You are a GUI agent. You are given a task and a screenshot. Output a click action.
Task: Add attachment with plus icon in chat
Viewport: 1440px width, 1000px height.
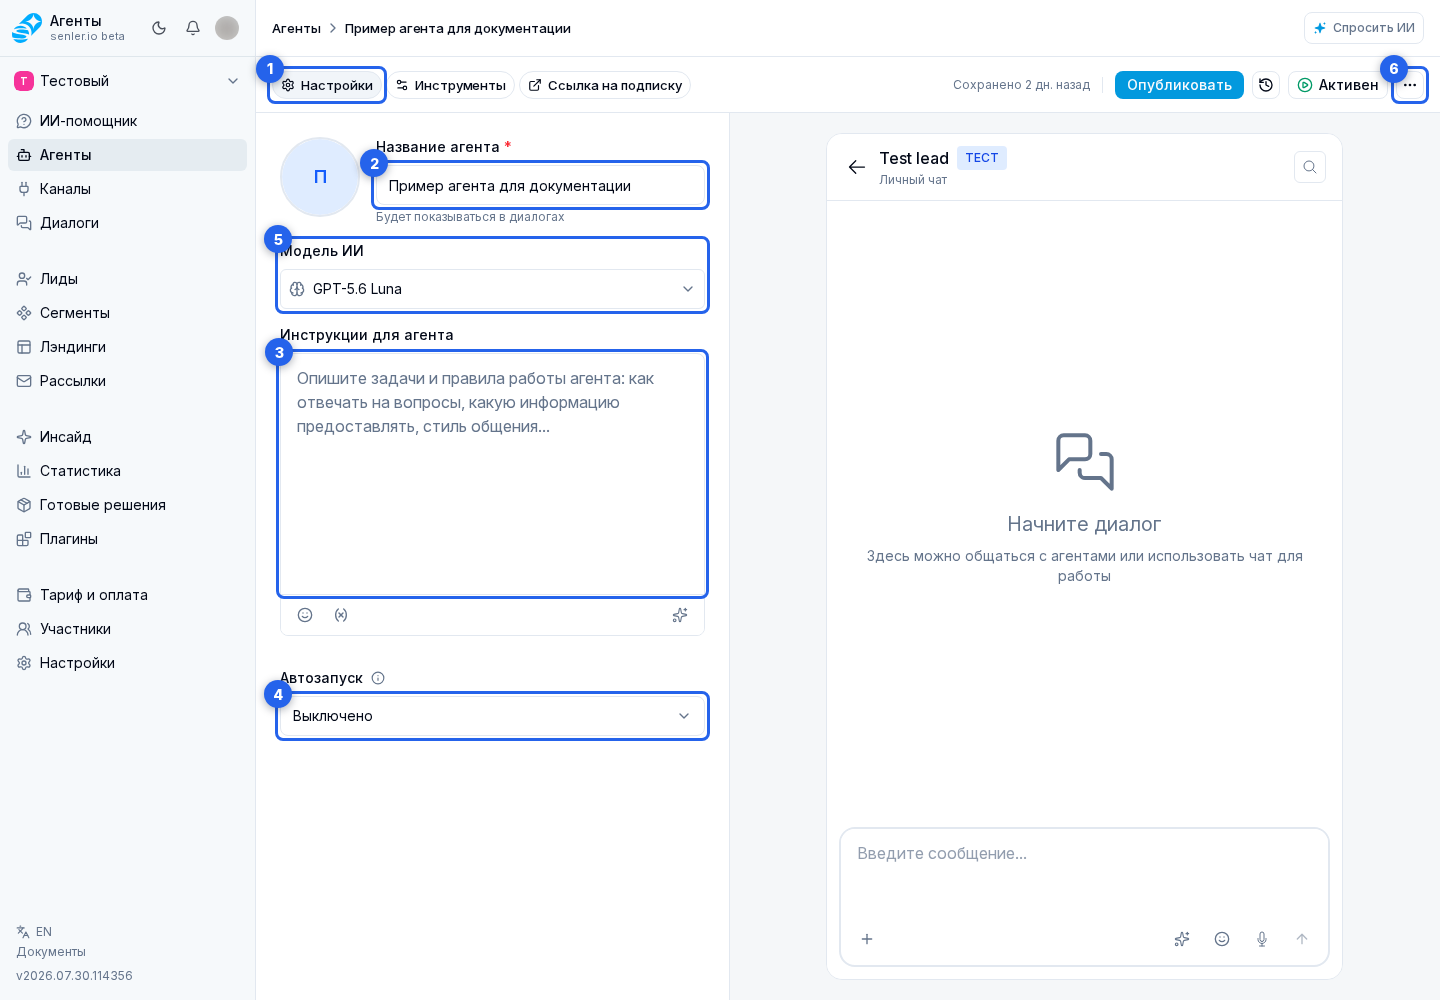tap(867, 939)
